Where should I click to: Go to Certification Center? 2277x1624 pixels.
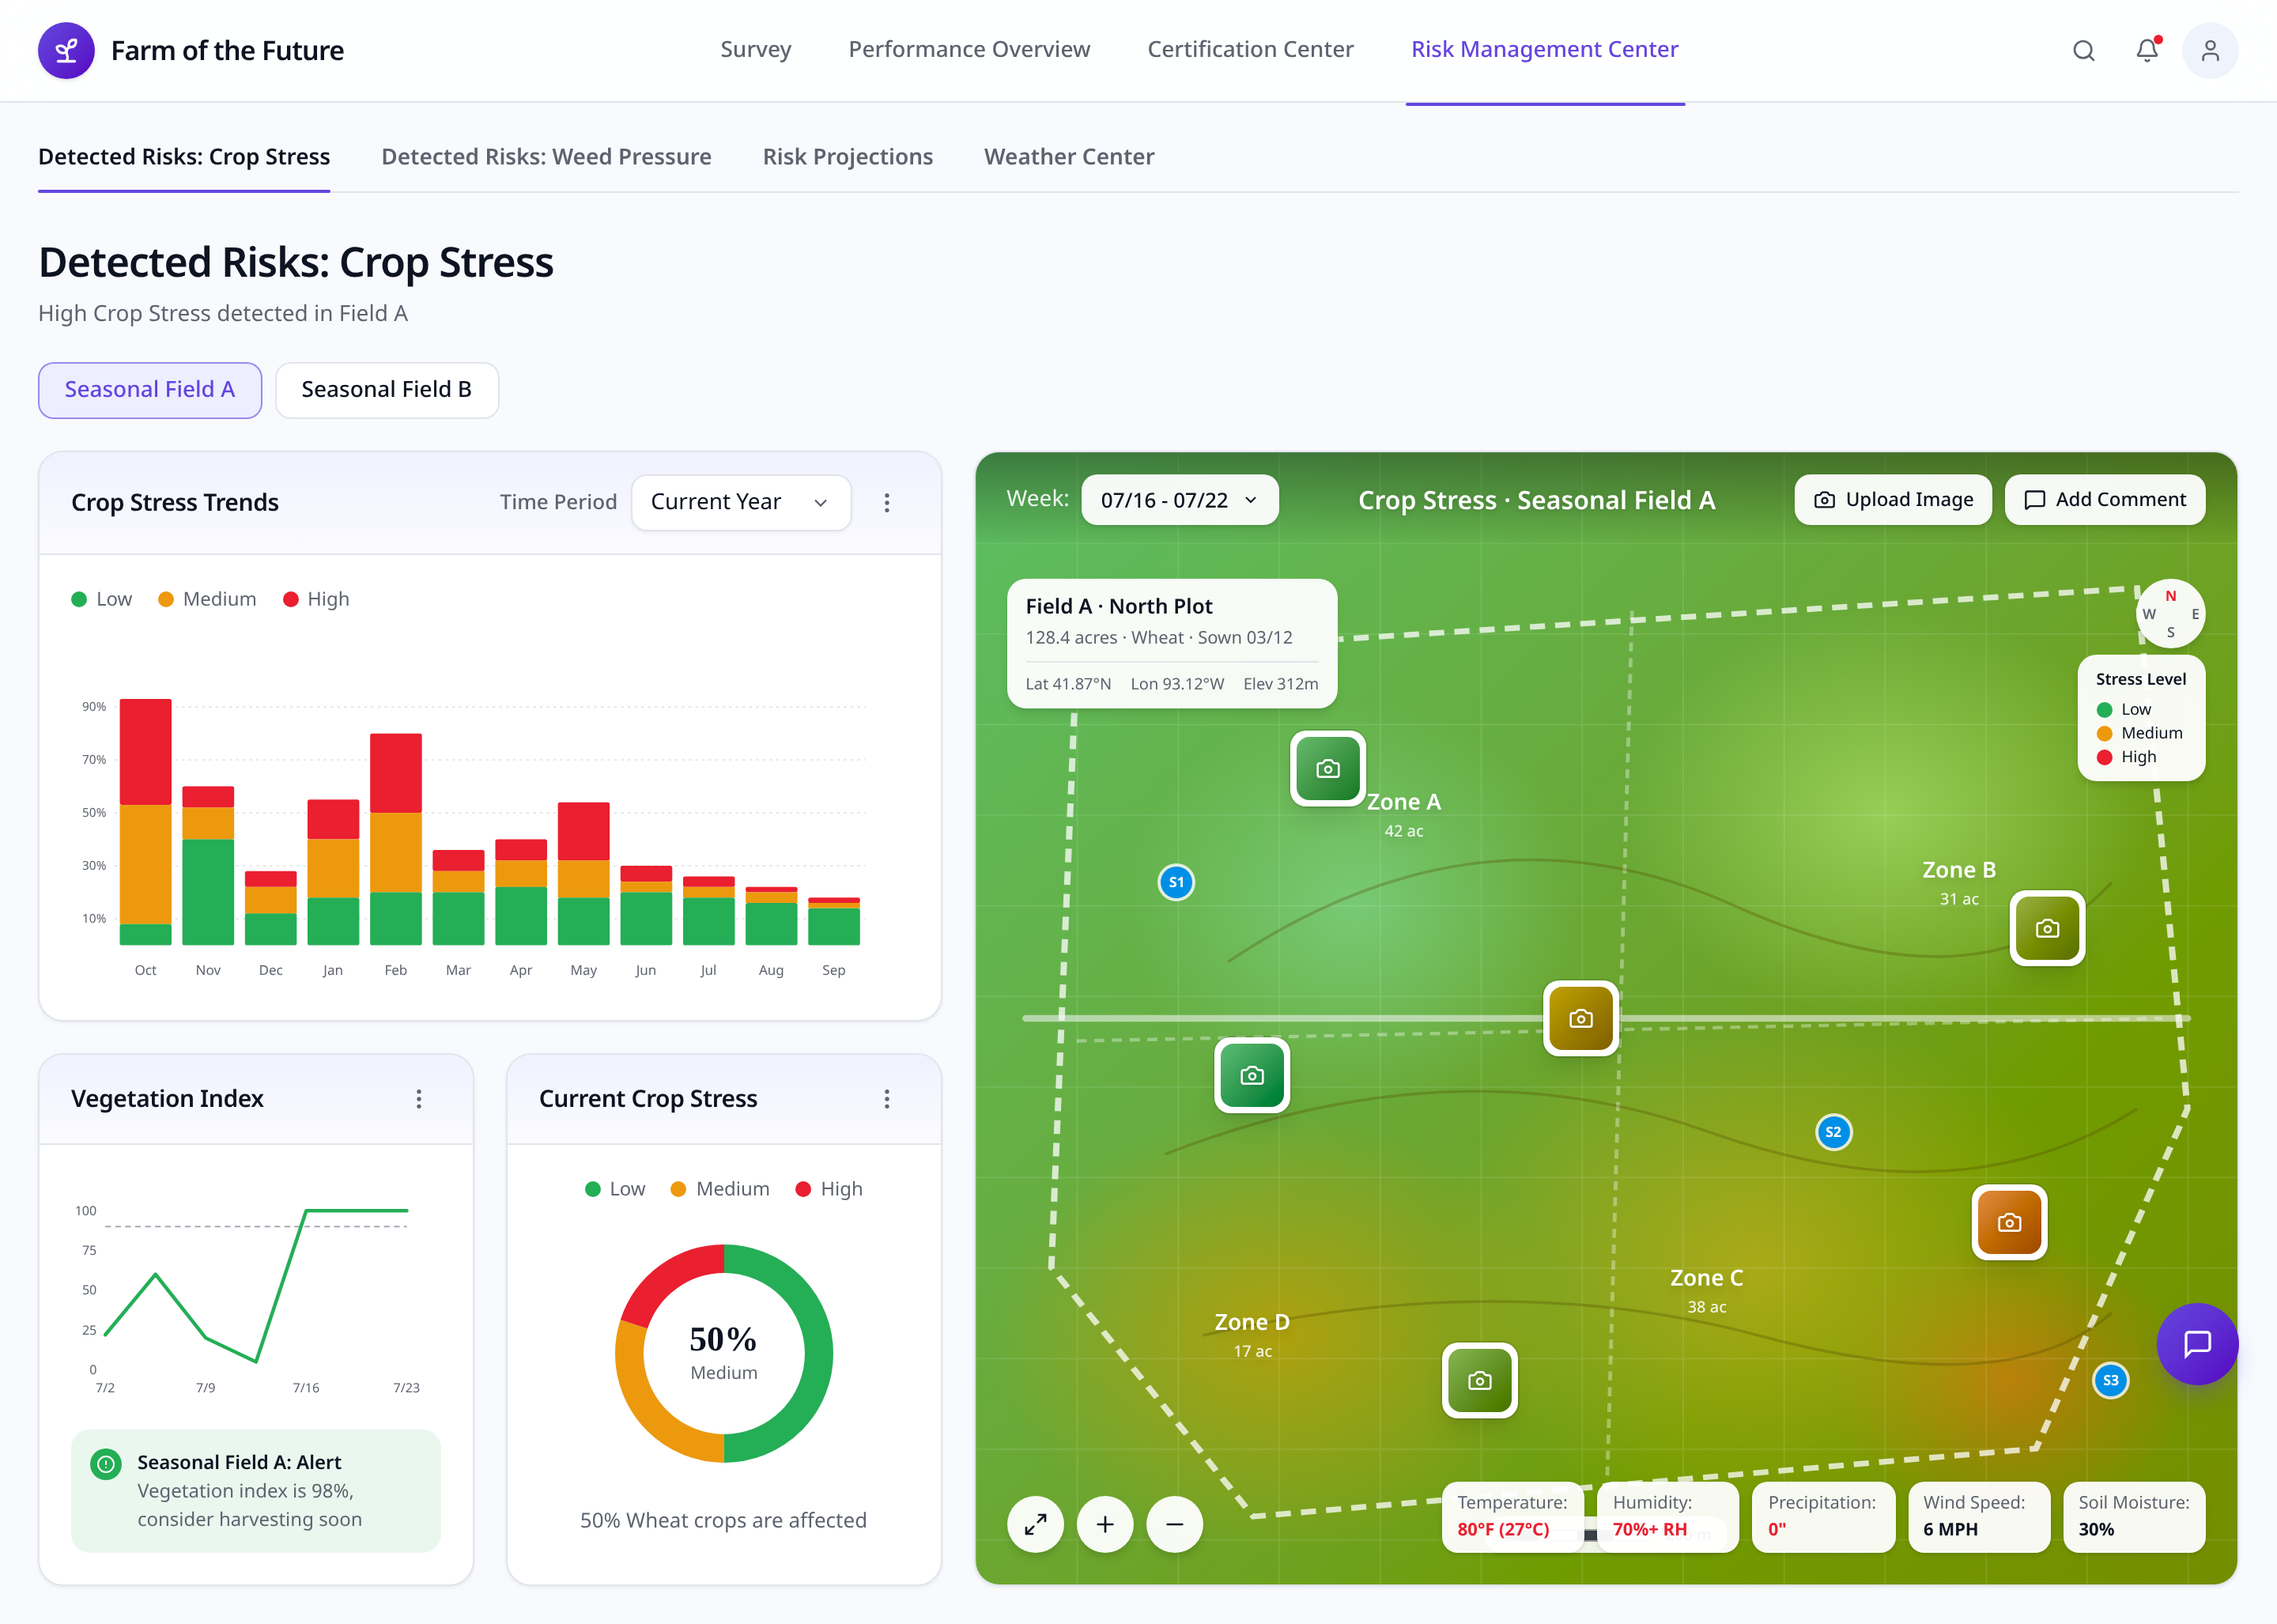(1250, 50)
